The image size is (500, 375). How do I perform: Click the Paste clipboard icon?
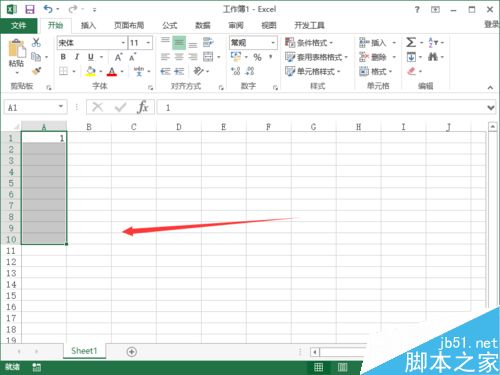tap(17, 49)
